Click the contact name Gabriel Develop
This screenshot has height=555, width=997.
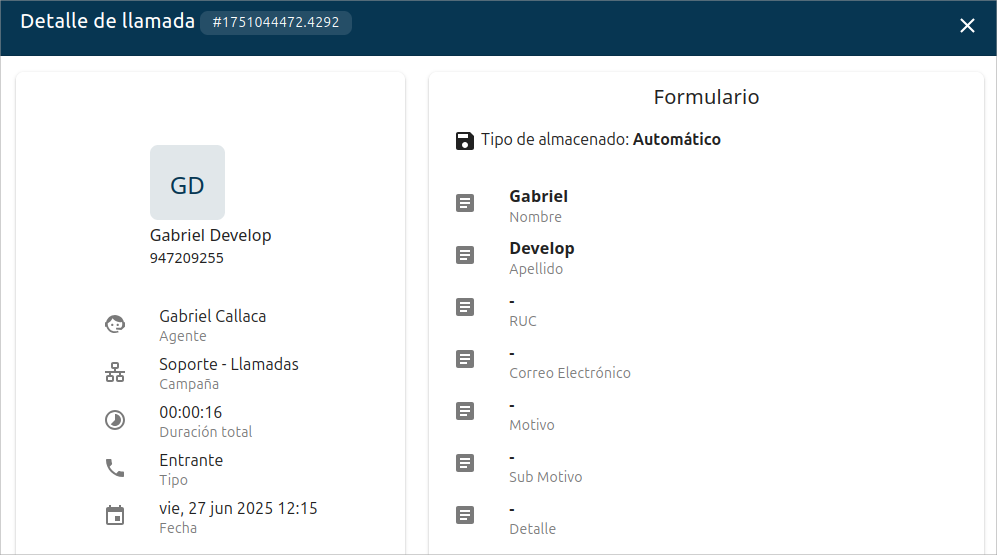210,236
